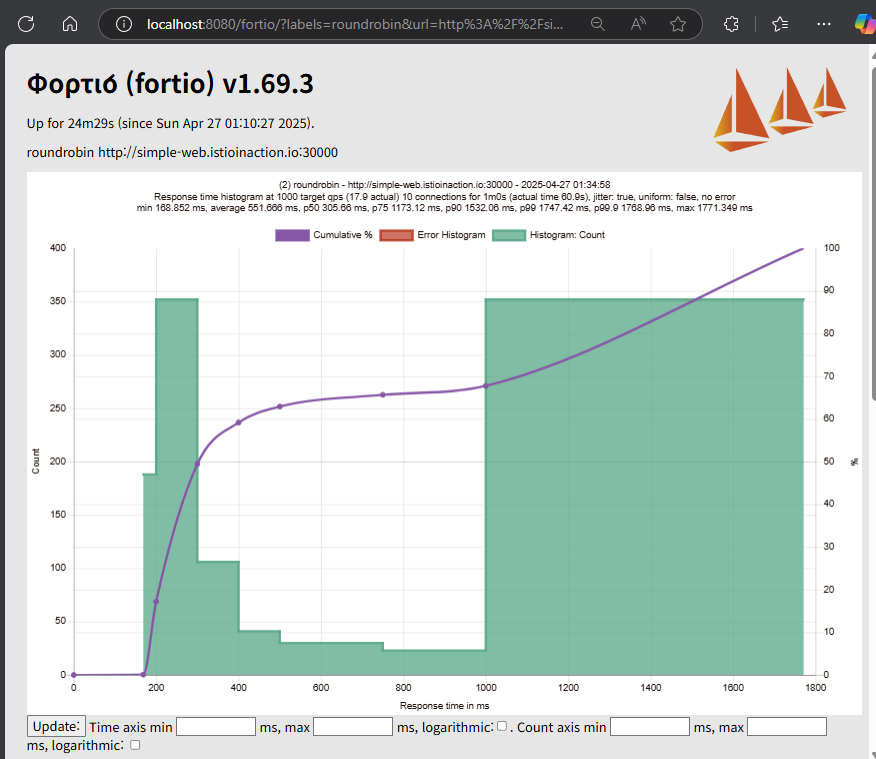Click histogram bar between 300 and 400 ms

click(218, 618)
